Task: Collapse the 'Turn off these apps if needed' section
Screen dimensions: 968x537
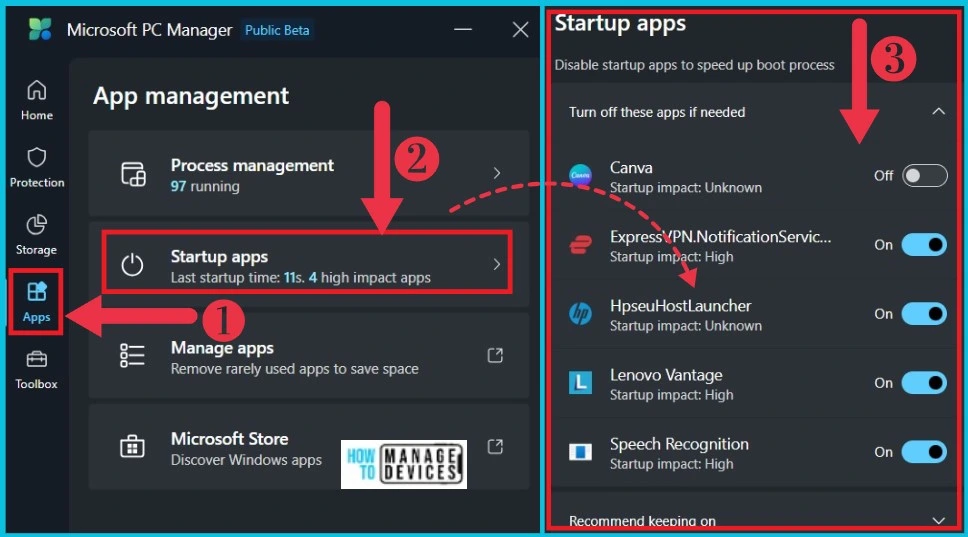Action: (x=938, y=112)
